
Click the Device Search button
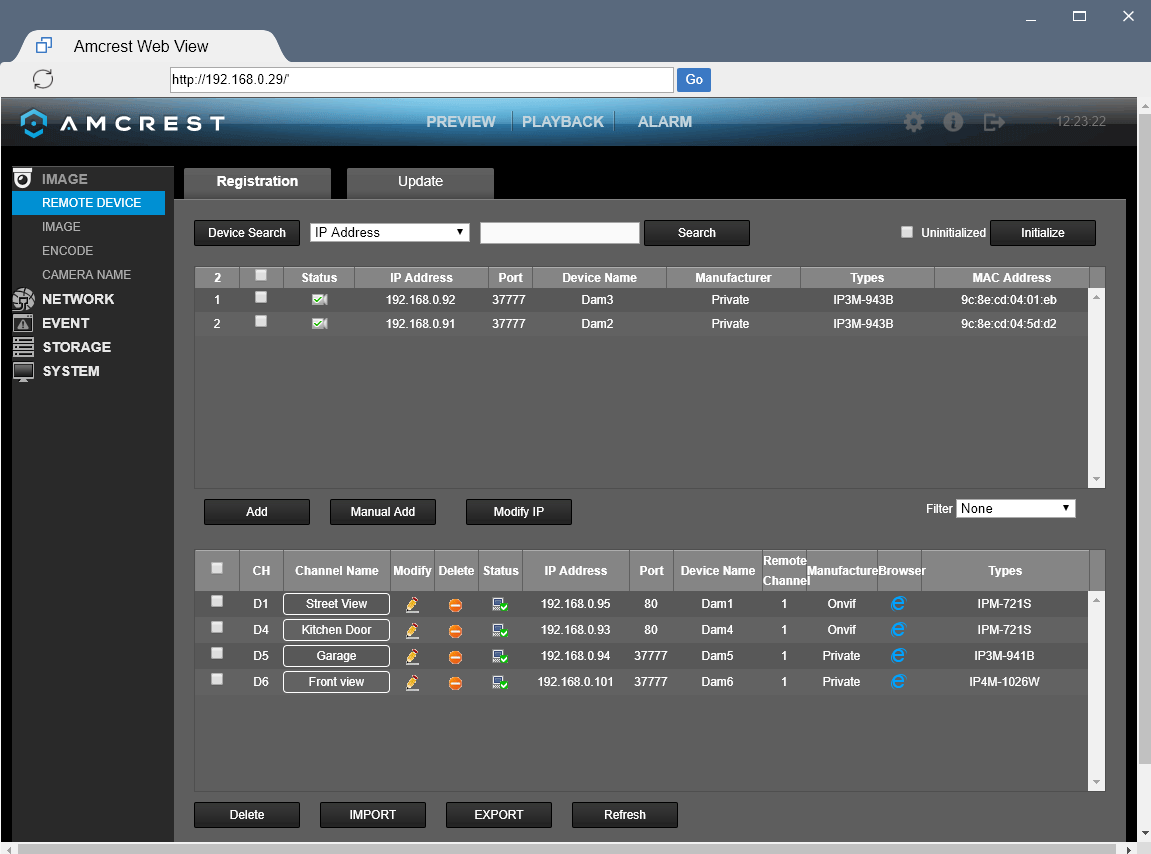click(x=247, y=233)
